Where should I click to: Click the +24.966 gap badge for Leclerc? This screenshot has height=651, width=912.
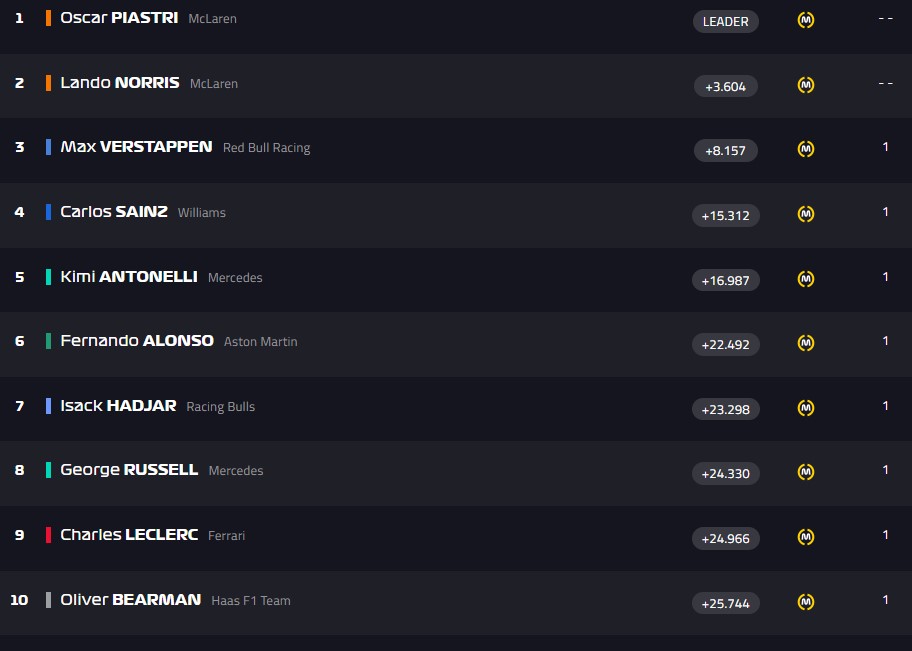[x=726, y=538]
